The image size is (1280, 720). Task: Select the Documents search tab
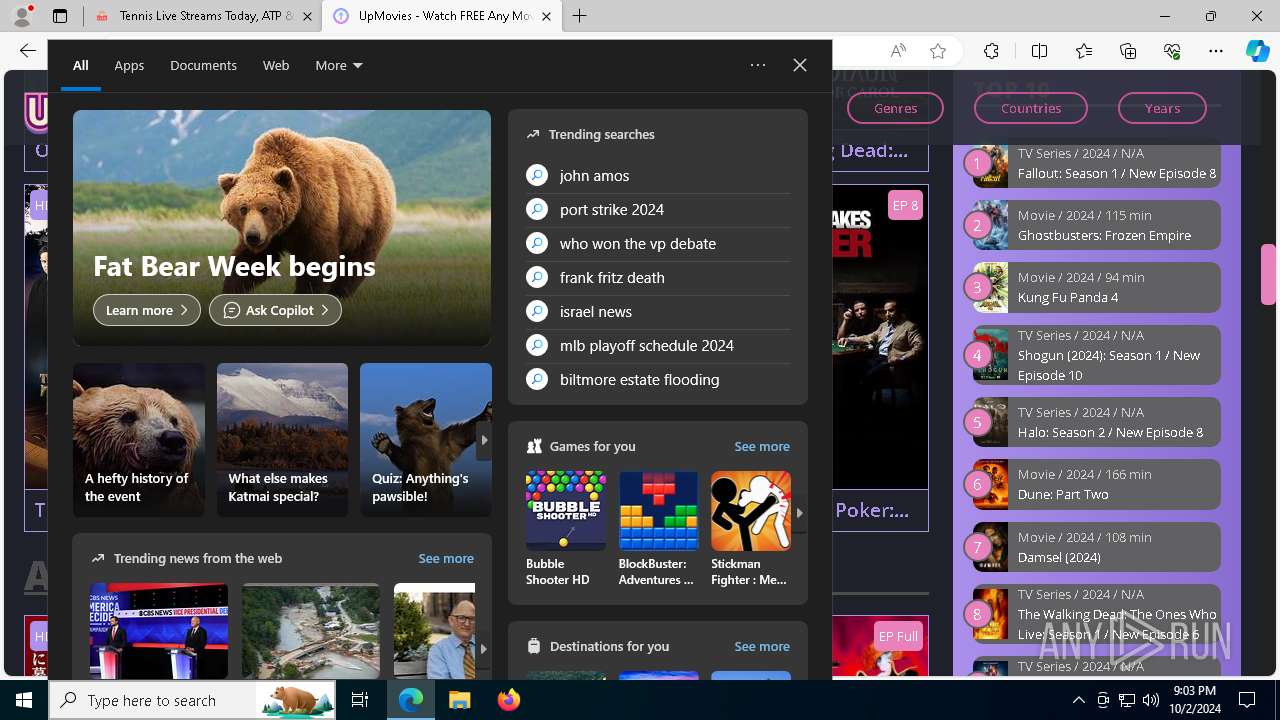203,65
